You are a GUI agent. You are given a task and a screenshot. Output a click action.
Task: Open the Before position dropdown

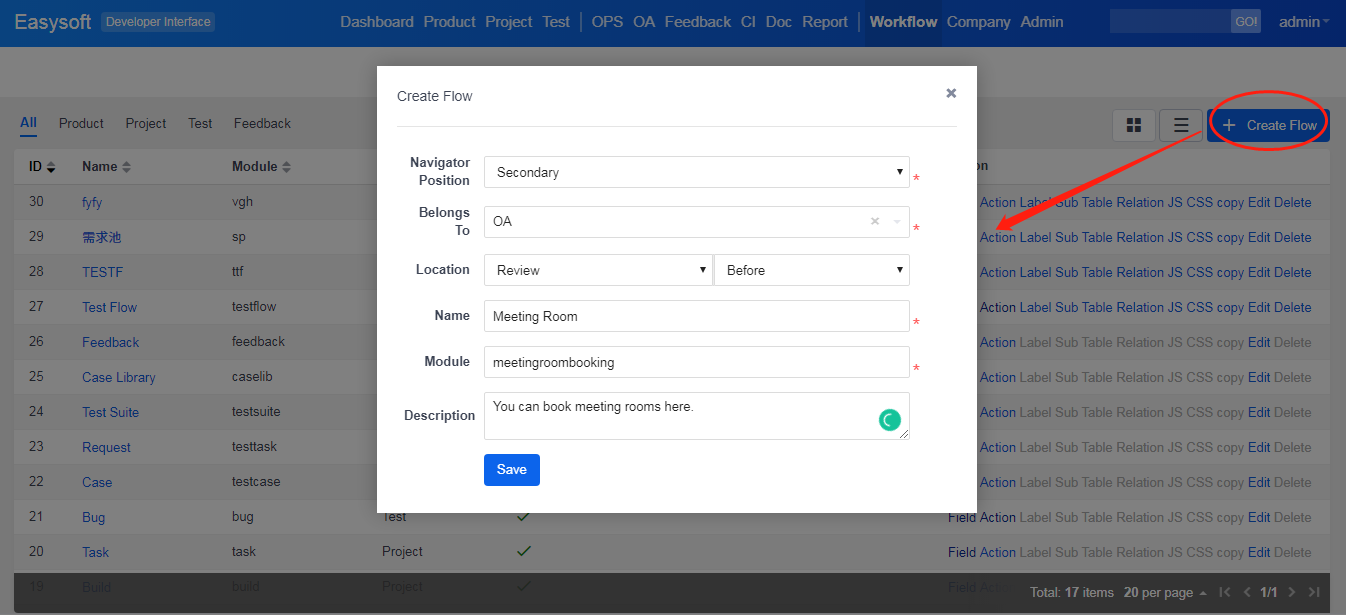[811, 270]
